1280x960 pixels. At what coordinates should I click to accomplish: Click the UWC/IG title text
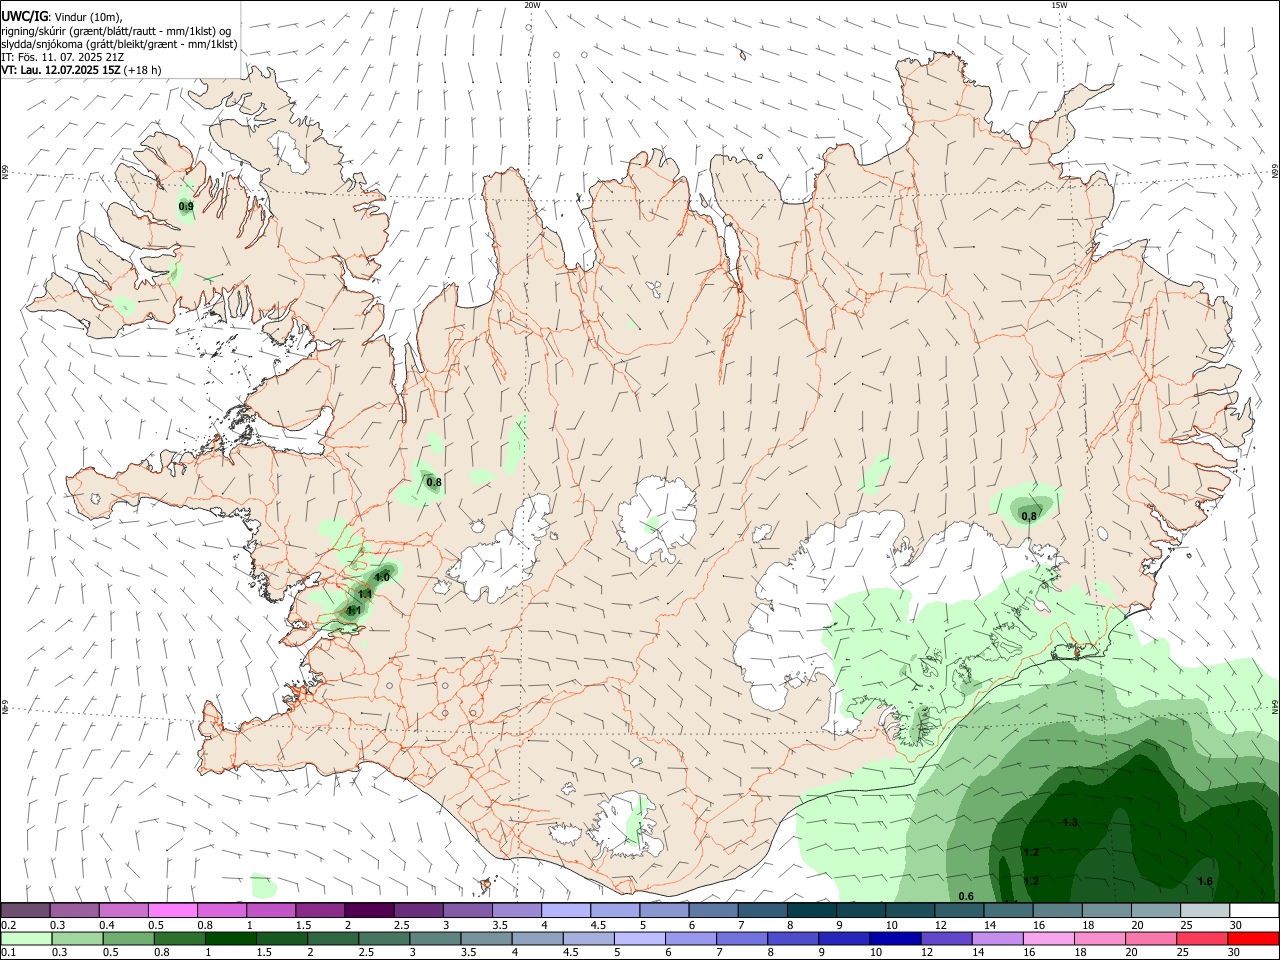coord(24,17)
